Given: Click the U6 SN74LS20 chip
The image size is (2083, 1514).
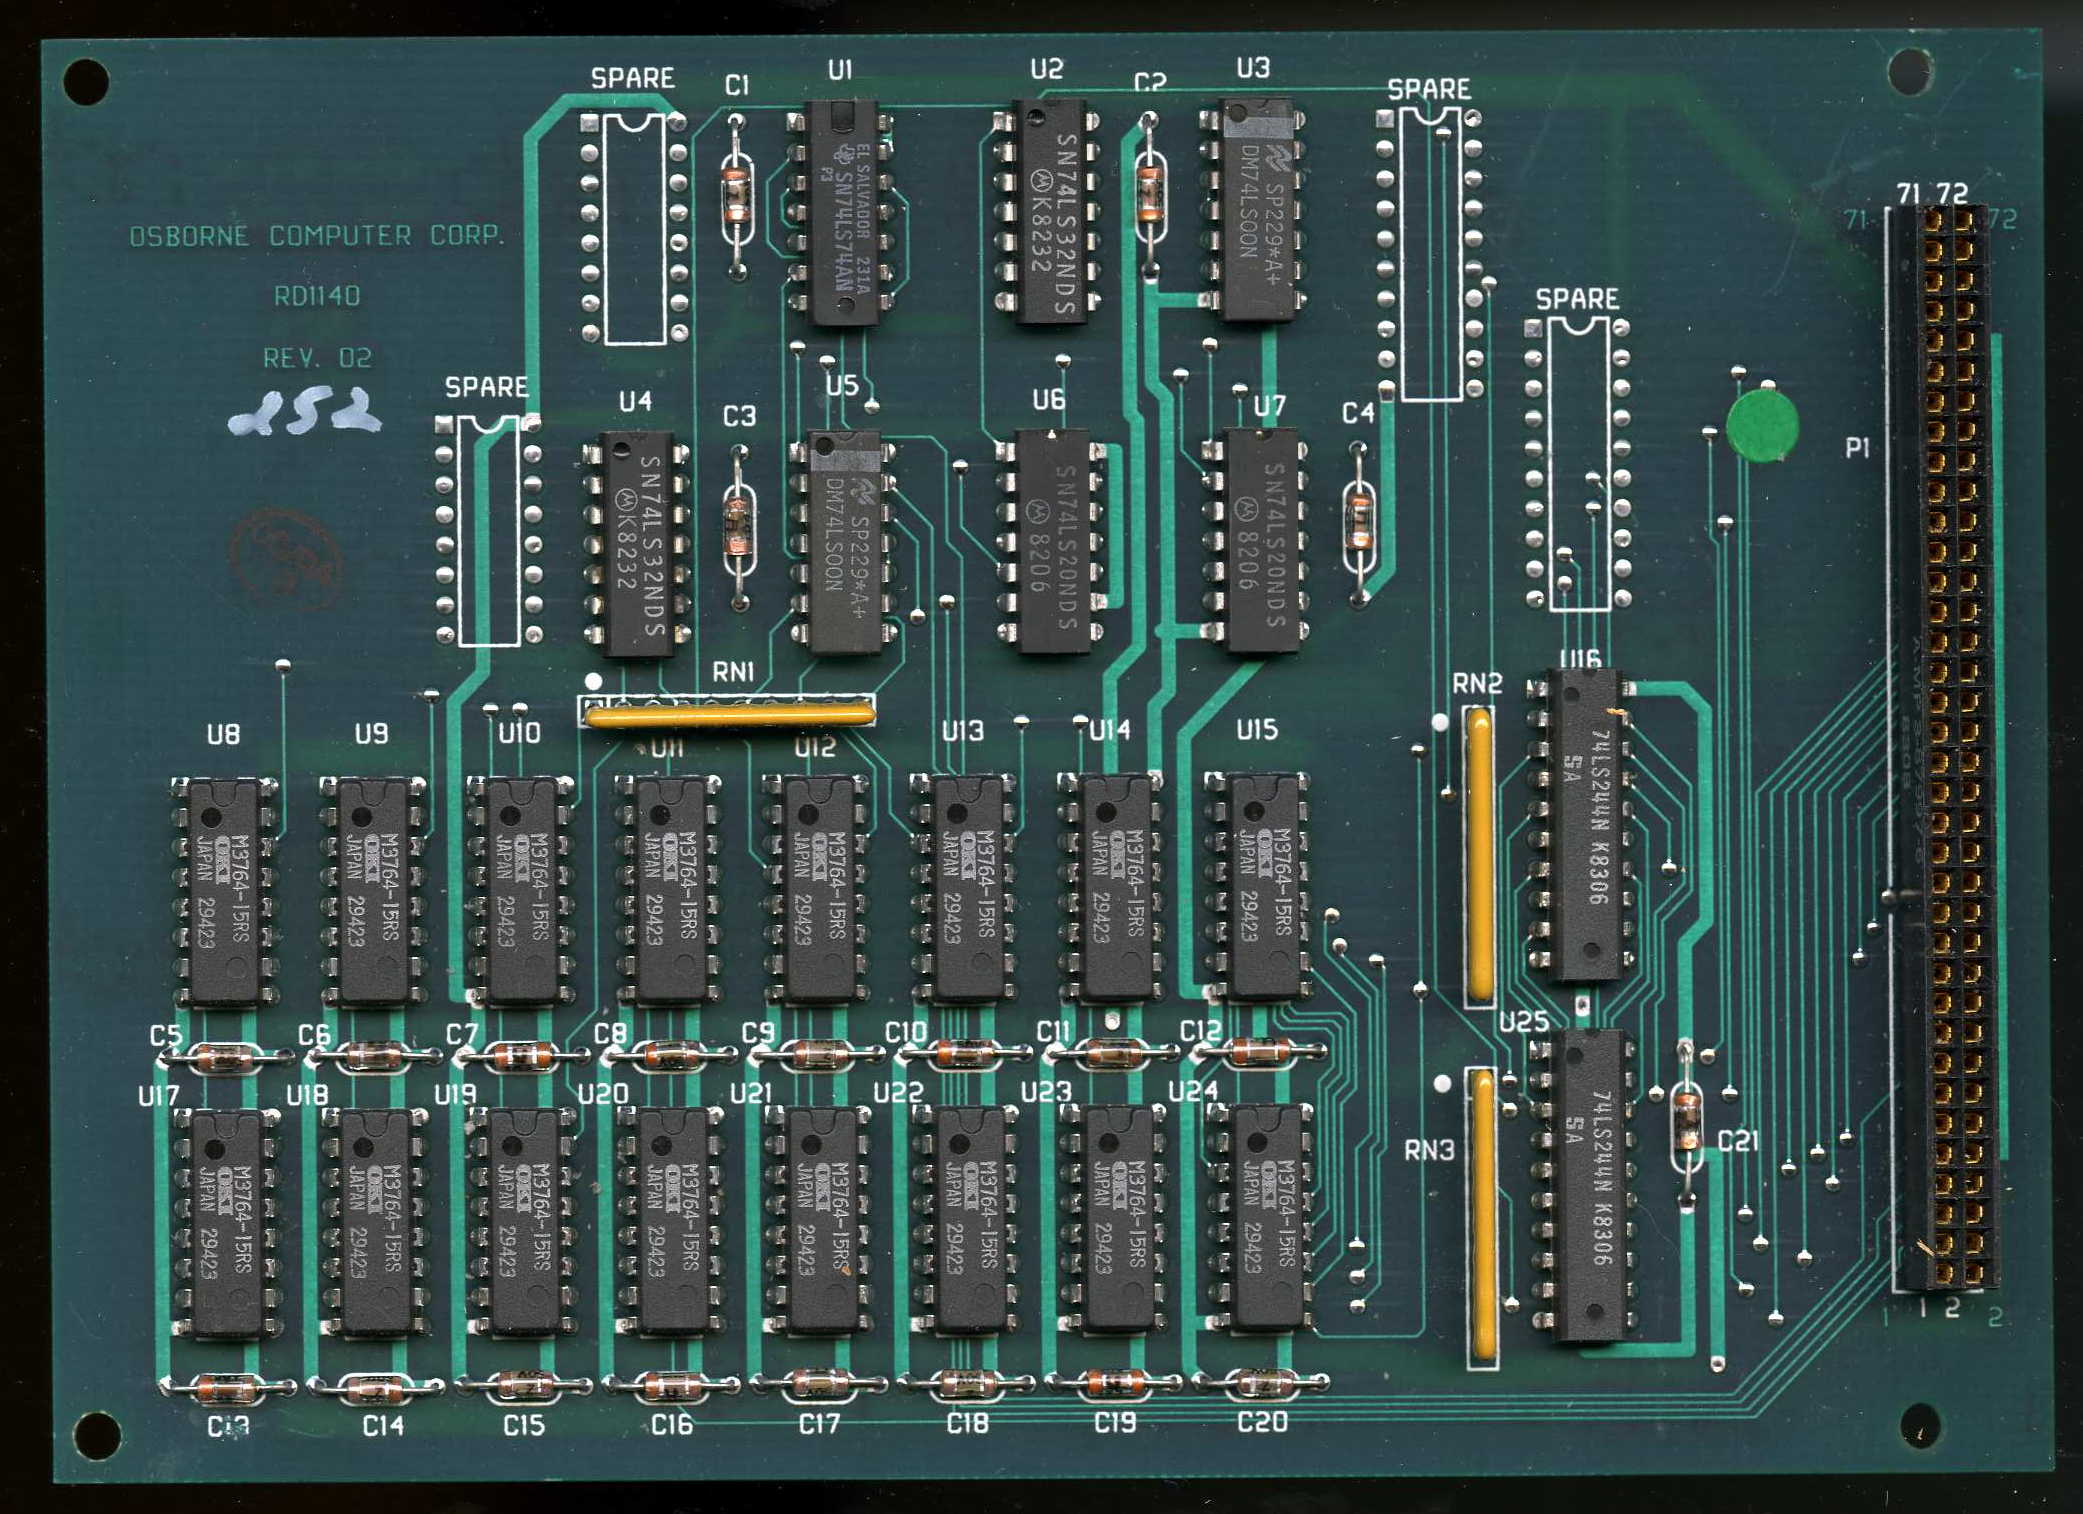Looking at the screenshot, I should (1050, 540).
